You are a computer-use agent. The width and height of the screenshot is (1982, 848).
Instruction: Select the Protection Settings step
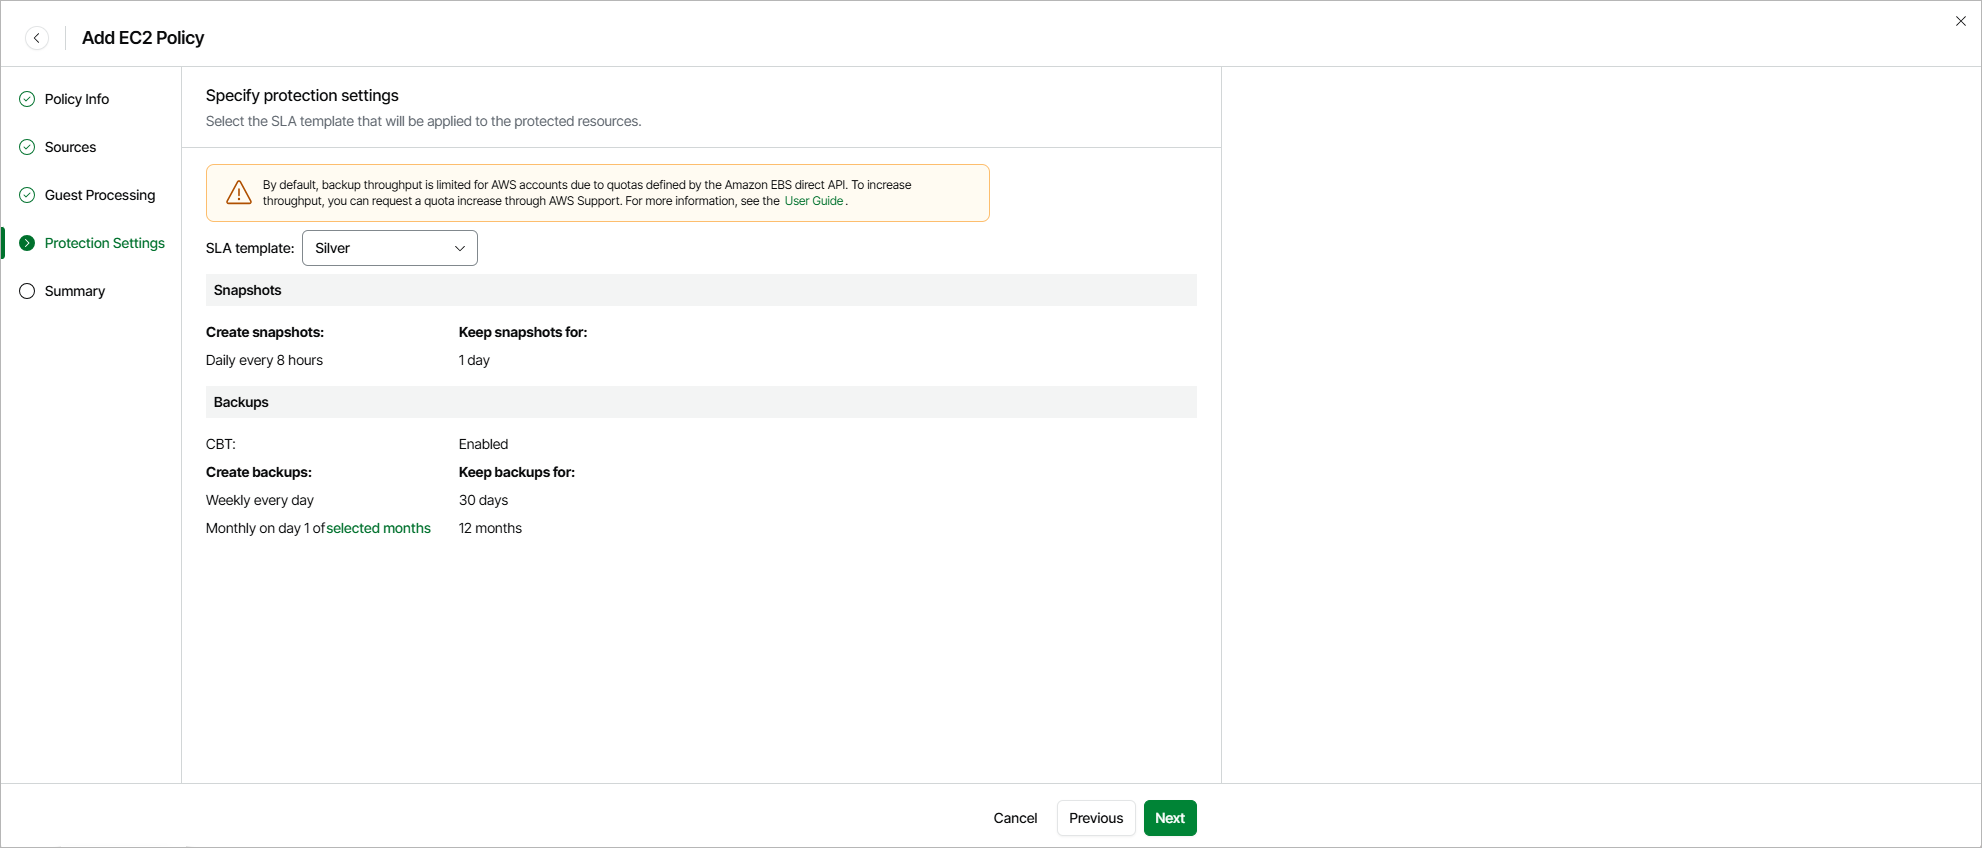pos(105,243)
